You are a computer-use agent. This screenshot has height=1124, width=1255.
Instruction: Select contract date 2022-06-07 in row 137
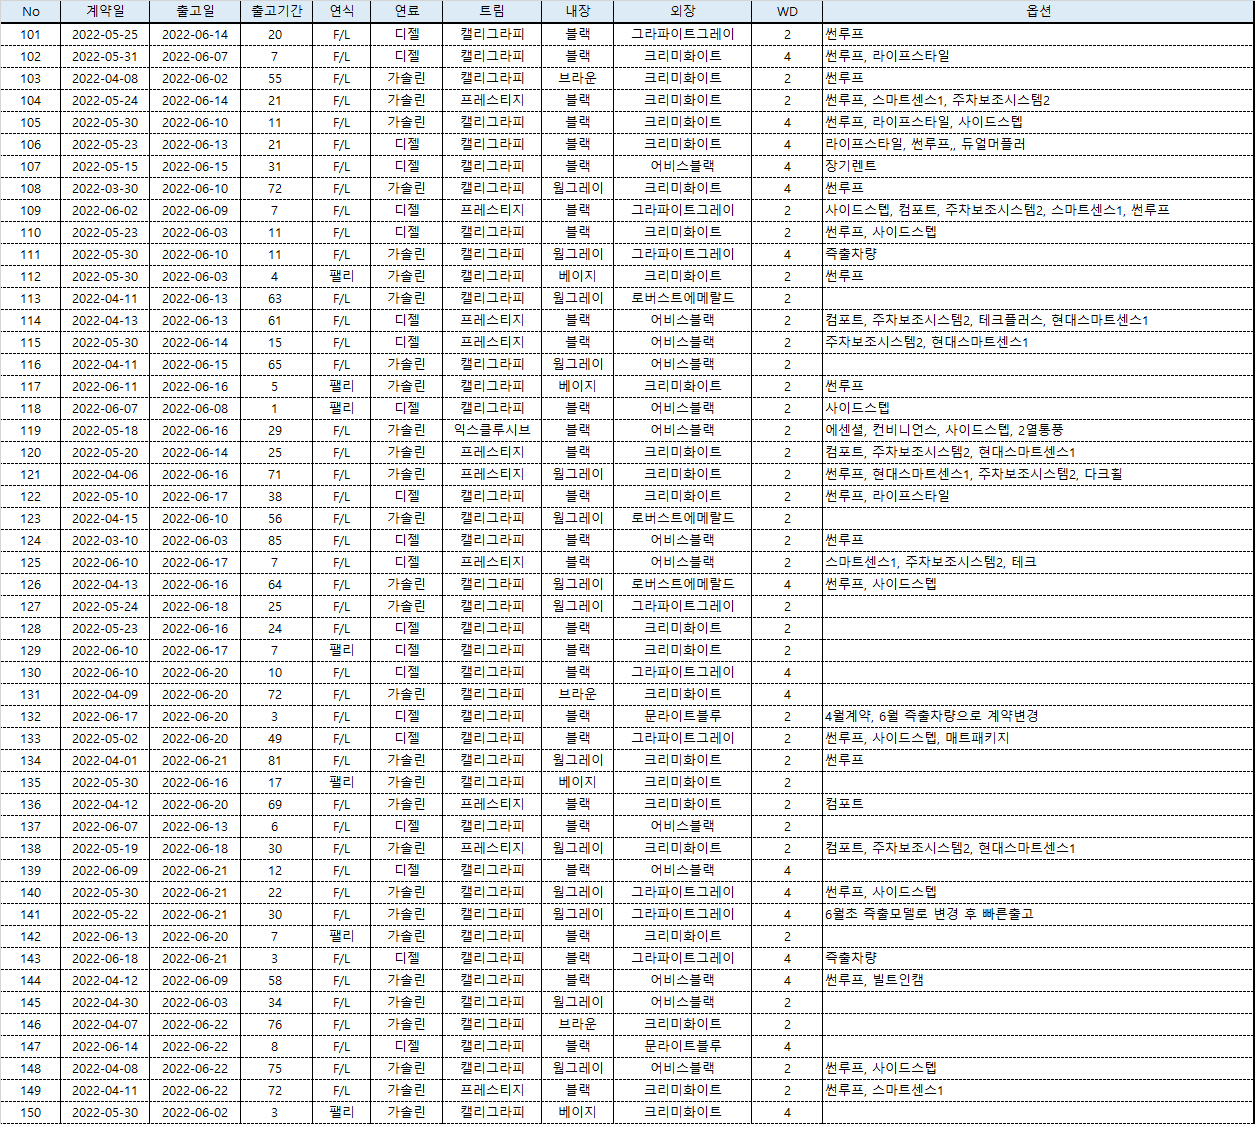point(105,826)
